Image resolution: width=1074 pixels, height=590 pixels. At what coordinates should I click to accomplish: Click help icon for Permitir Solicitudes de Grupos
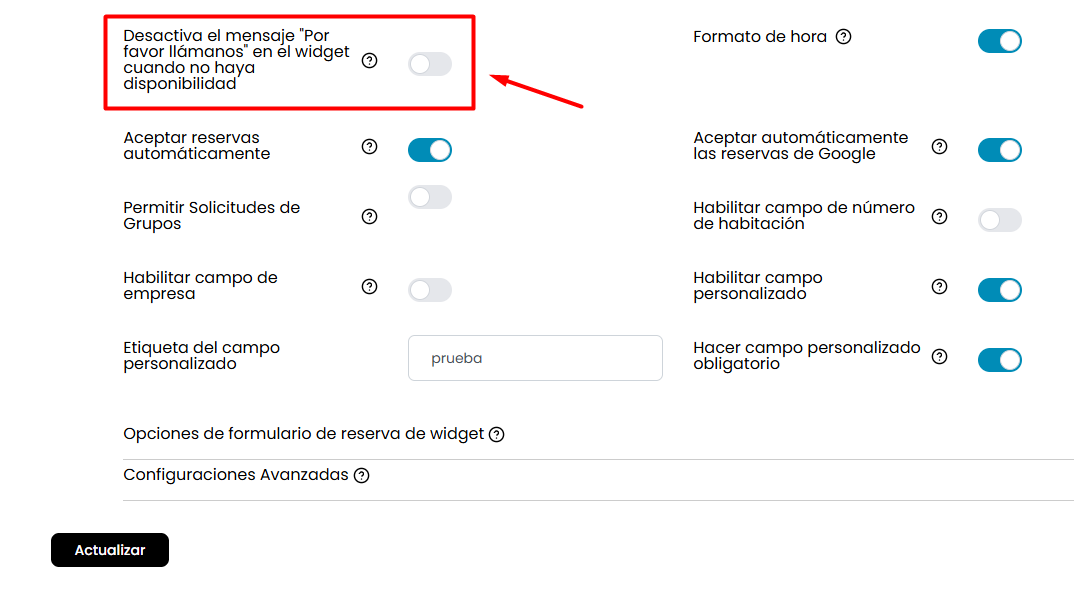pyautogui.click(x=369, y=217)
